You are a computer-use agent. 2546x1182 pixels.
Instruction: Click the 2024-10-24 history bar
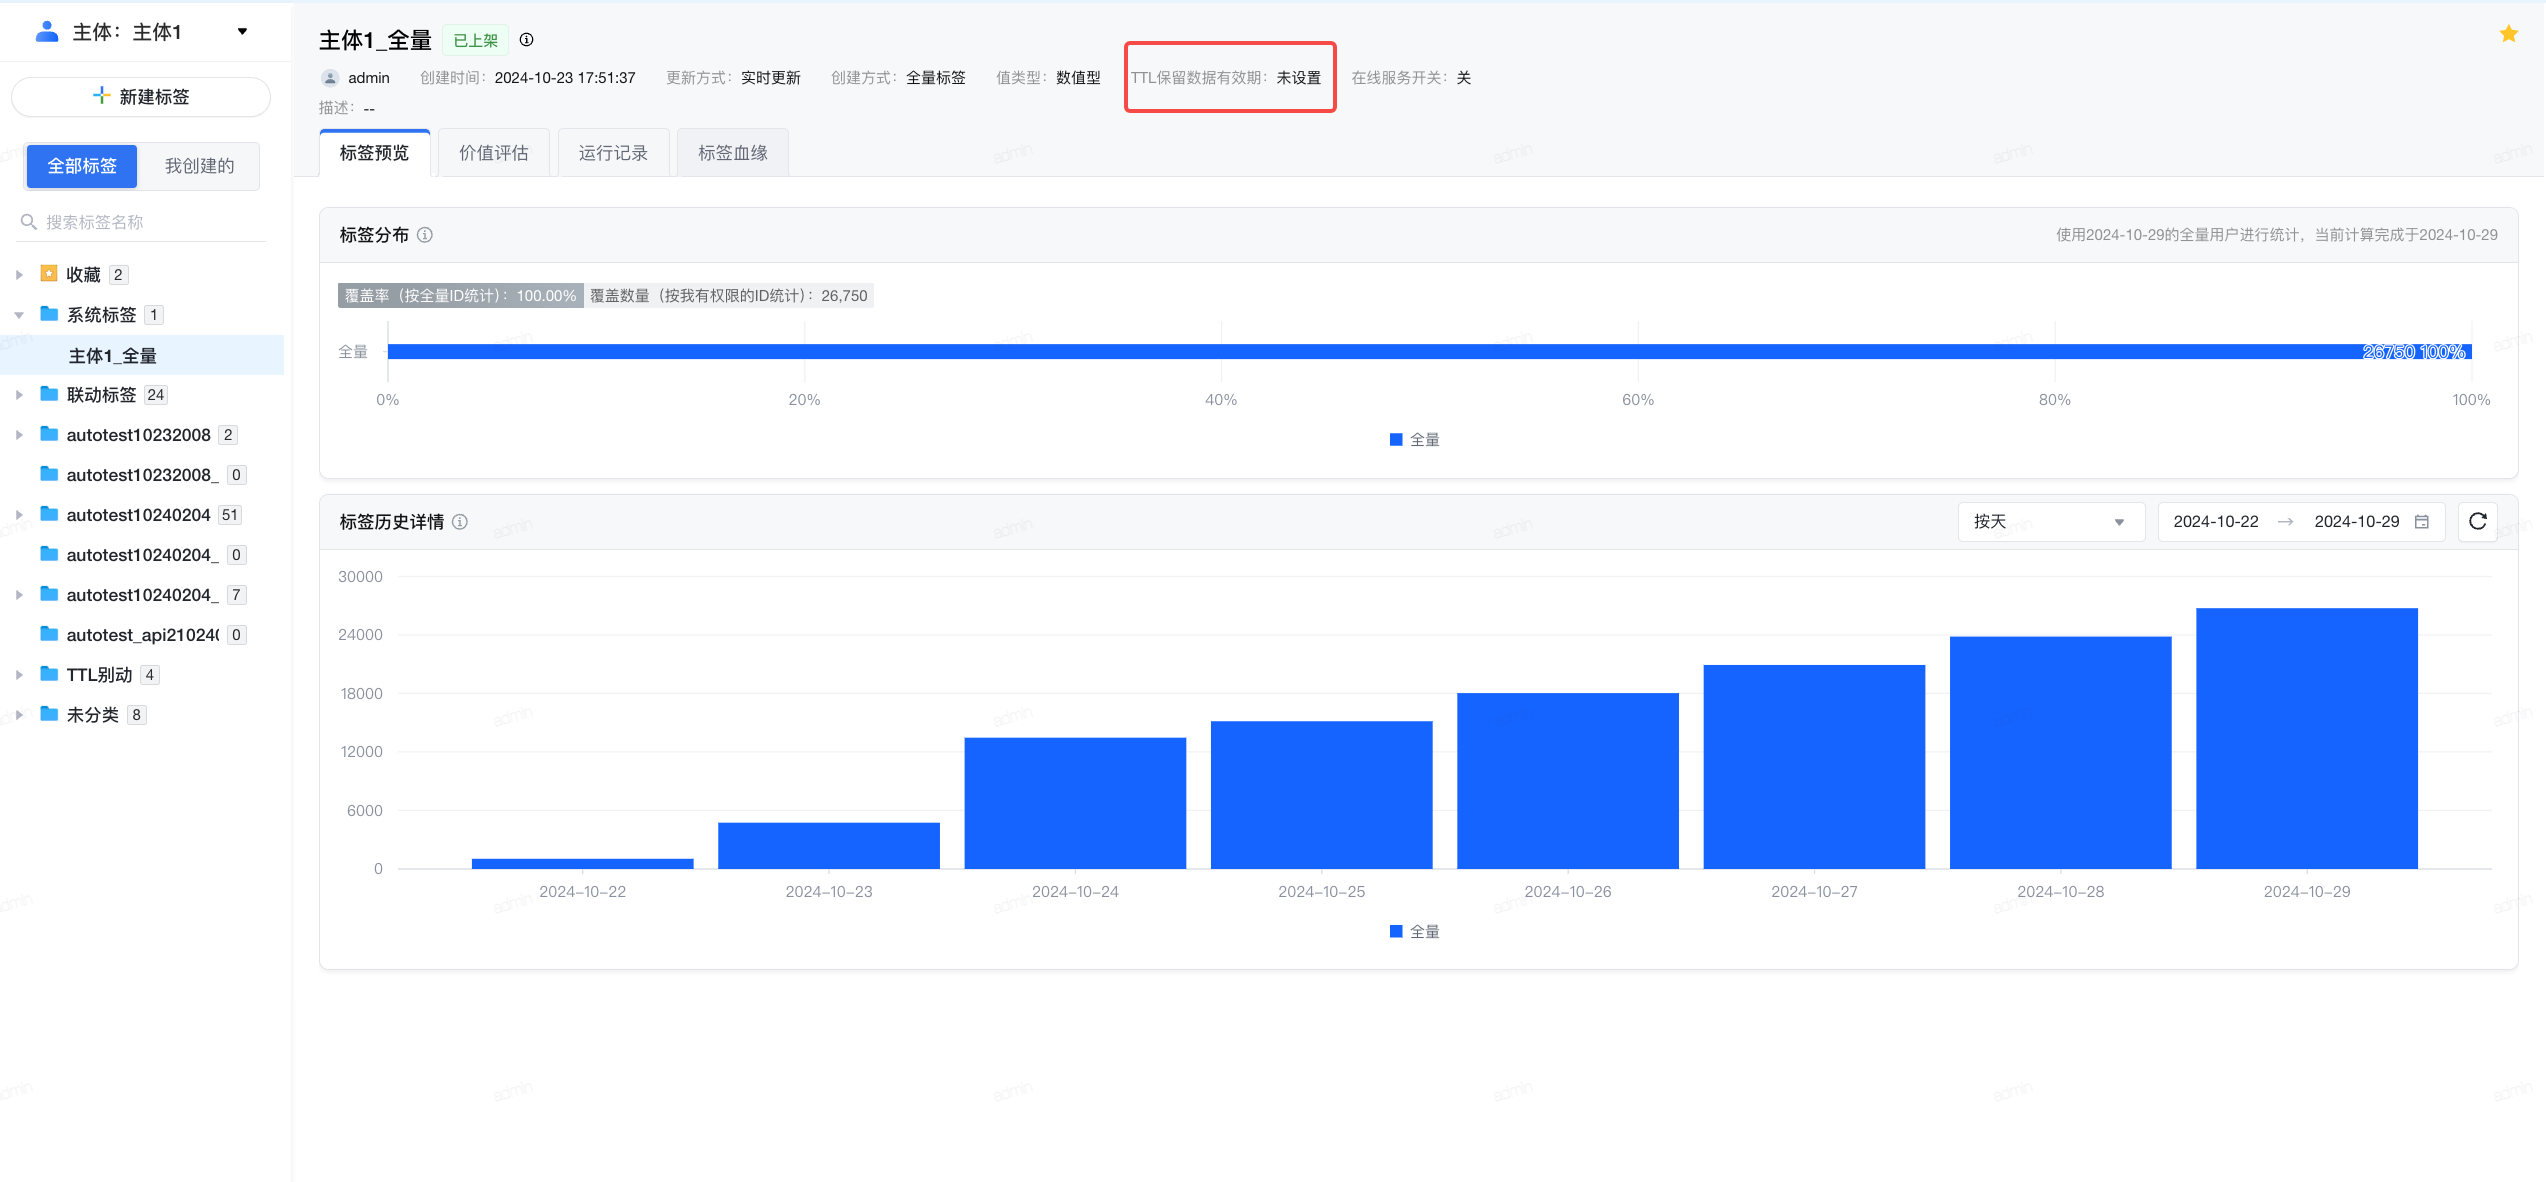(1075, 803)
